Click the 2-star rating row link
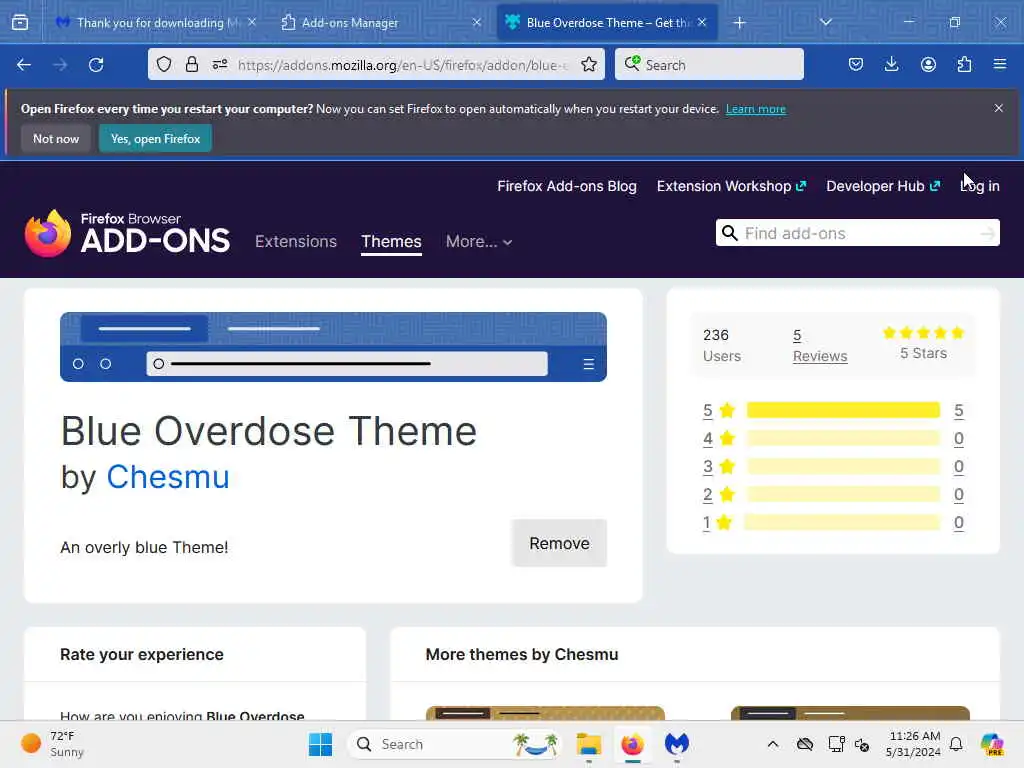 707,494
